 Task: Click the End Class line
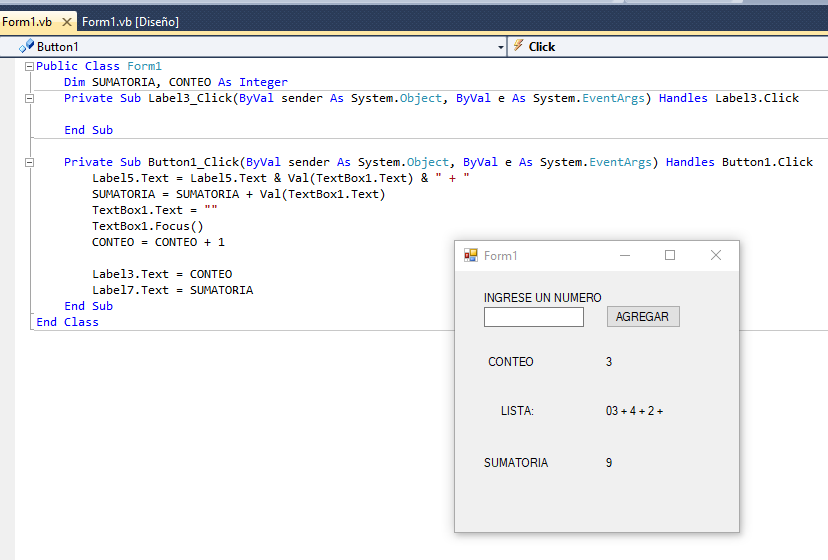coord(67,322)
